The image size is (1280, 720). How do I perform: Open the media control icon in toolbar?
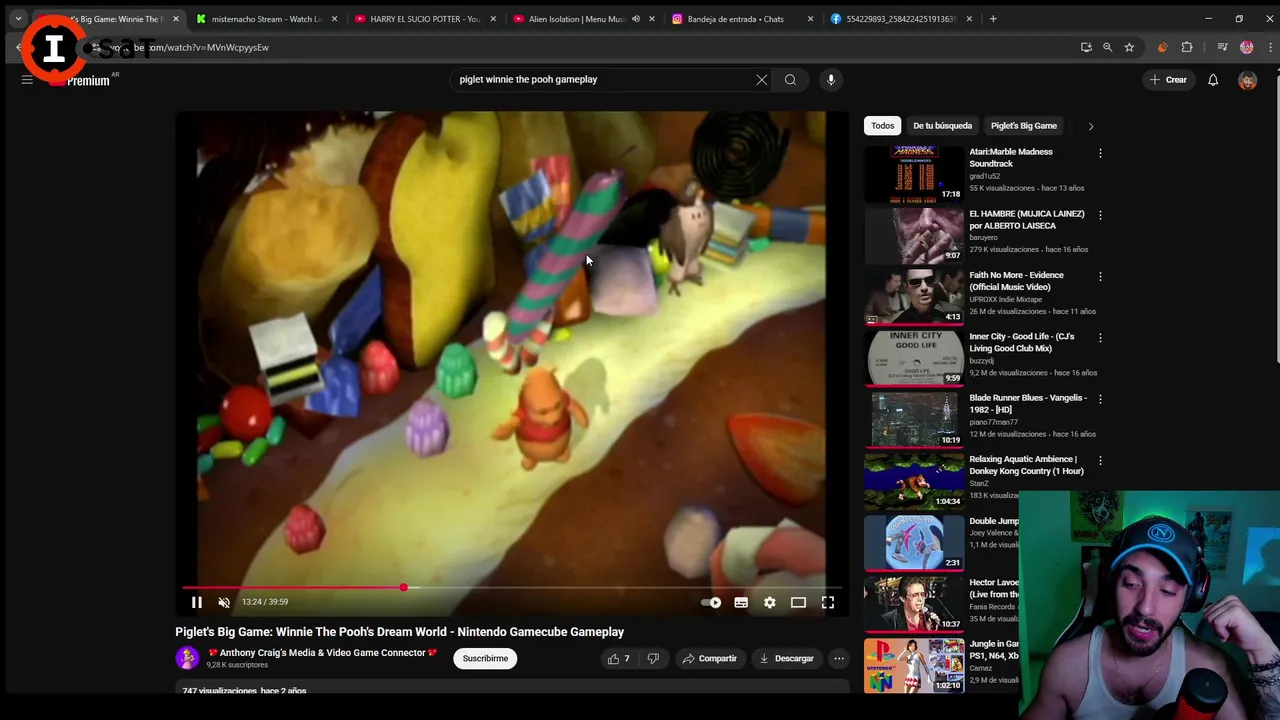point(1222,47)
